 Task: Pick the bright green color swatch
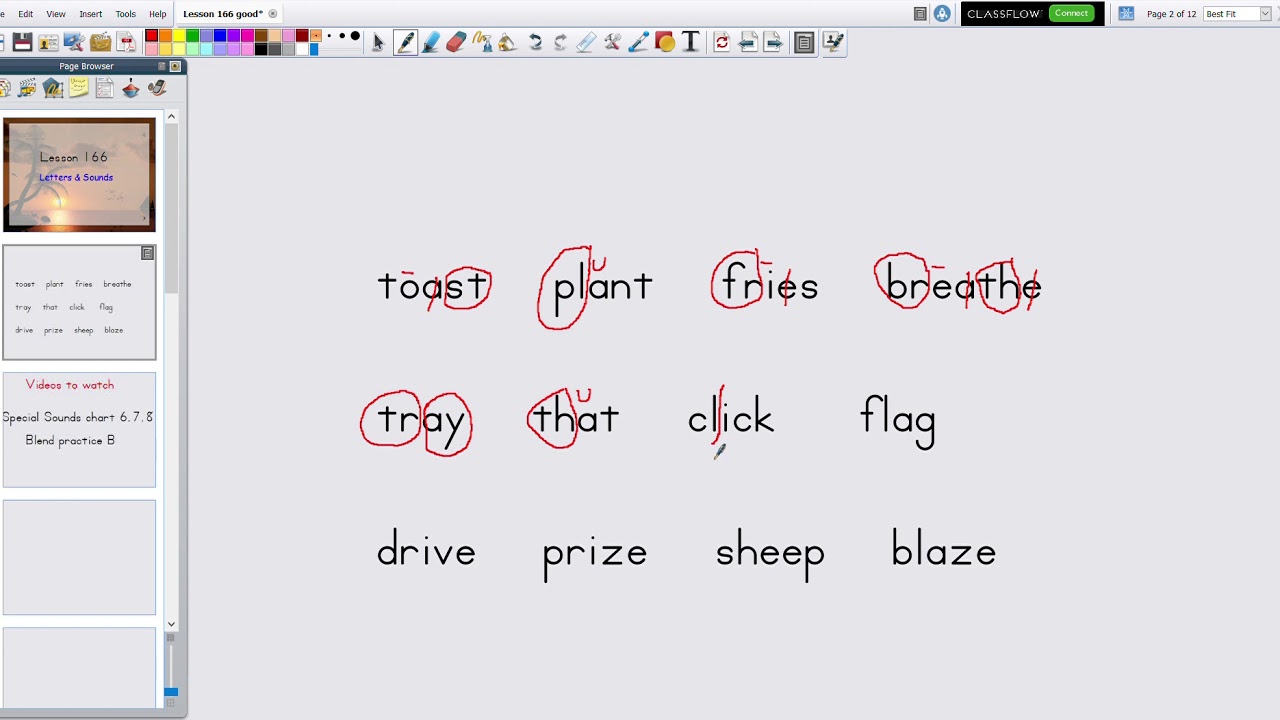point(192,36)
